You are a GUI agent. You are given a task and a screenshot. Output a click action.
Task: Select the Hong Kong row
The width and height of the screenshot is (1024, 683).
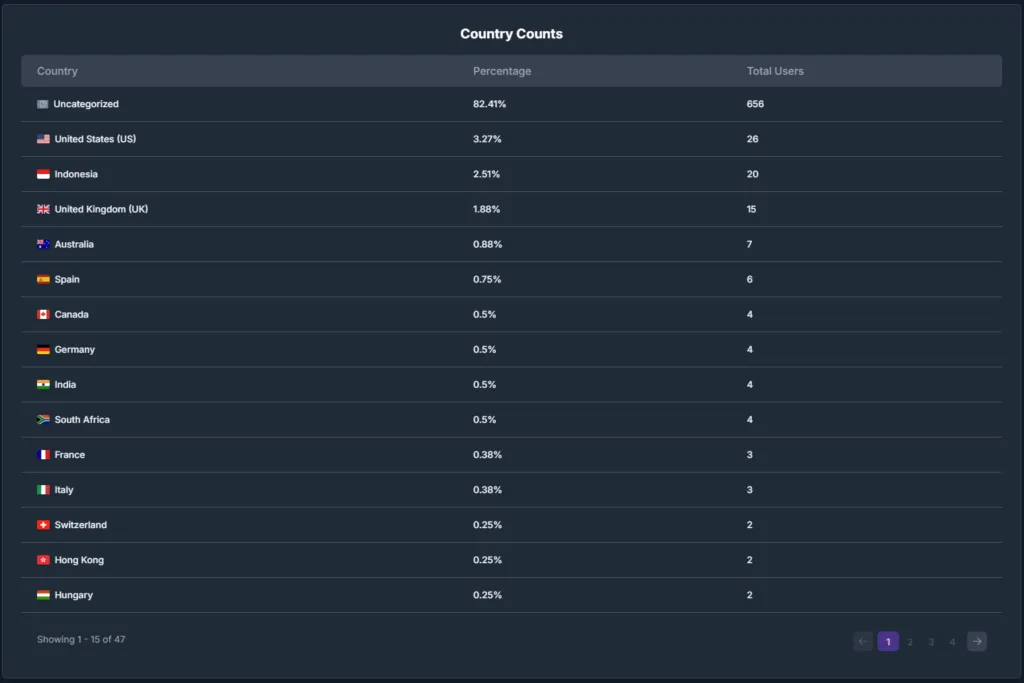tap(511, 560)
